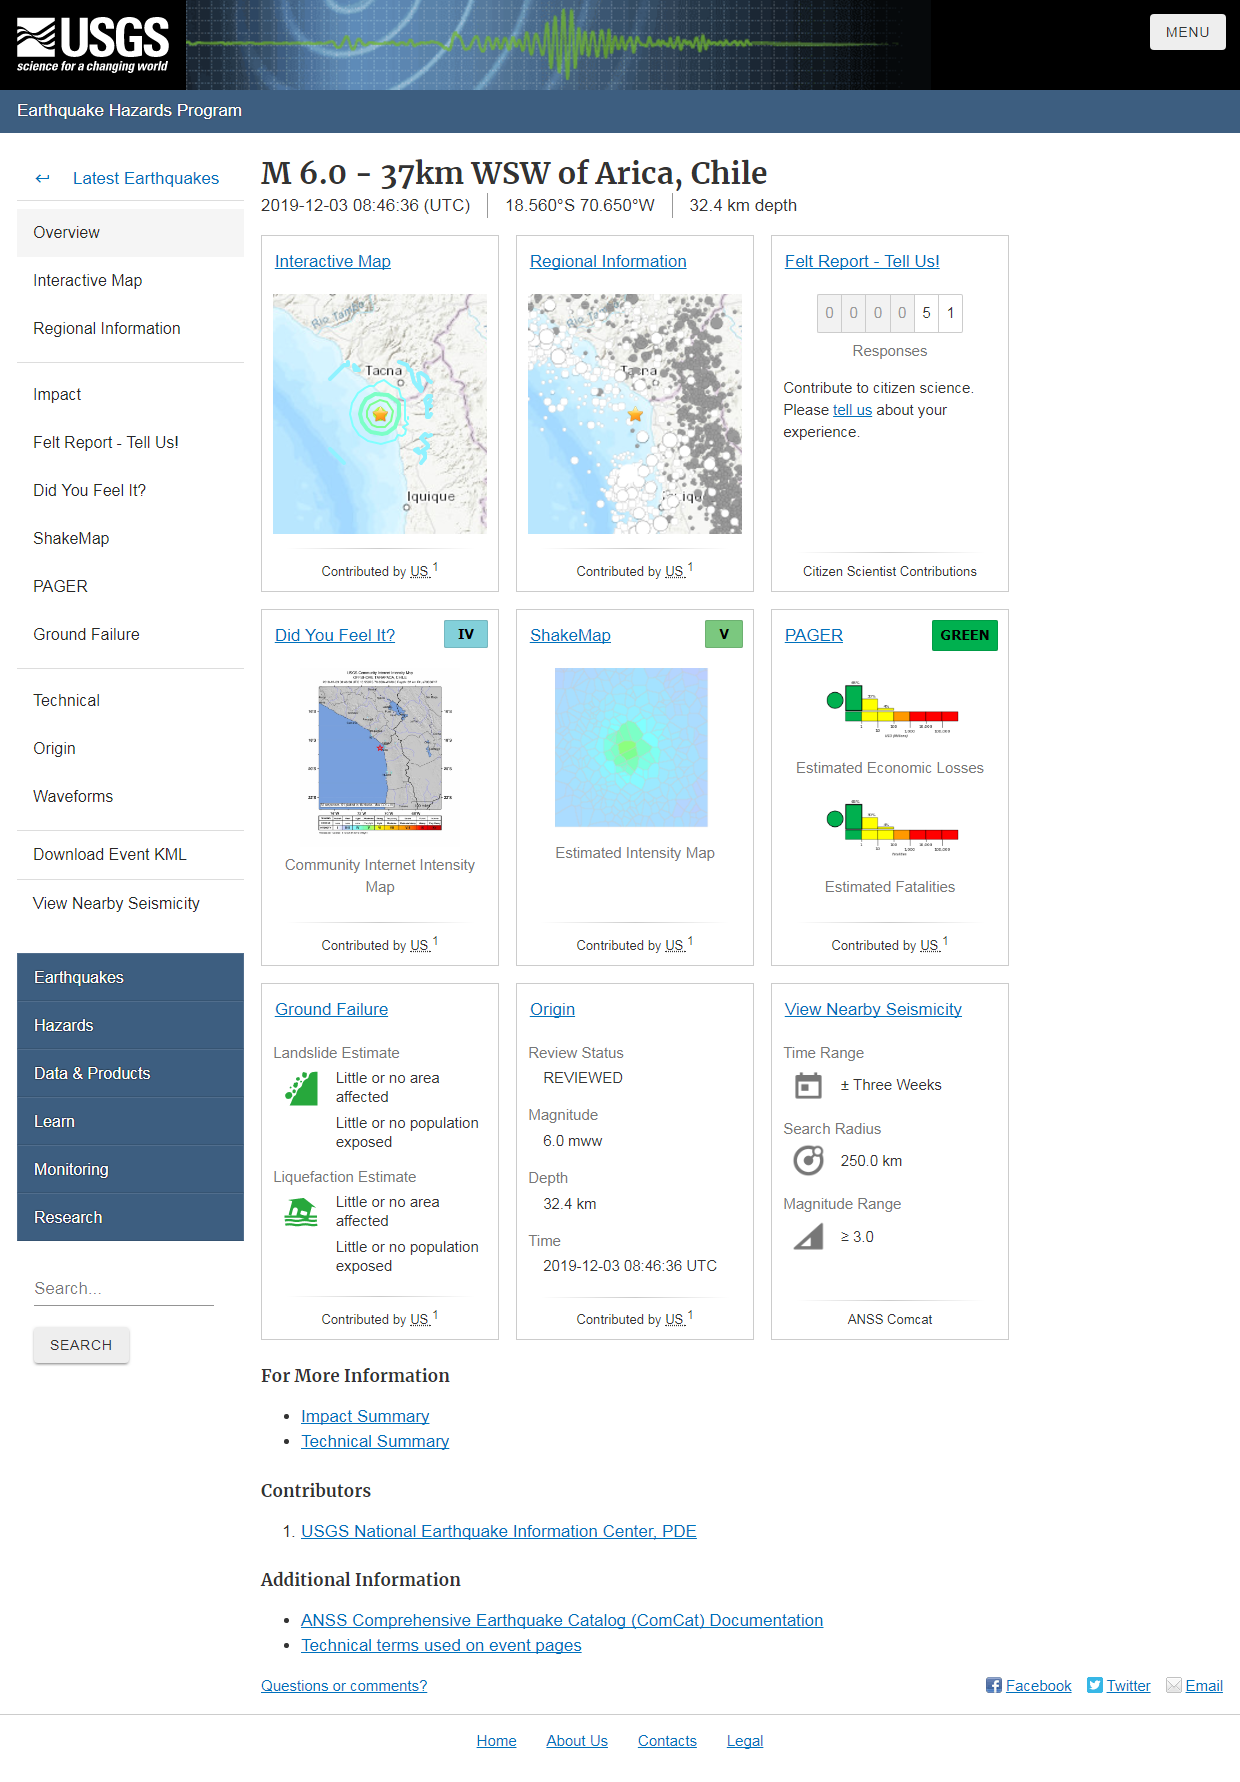Image resolution: width=1240 pixels, height=1782 pixels.
Task: Click the IV intensity badge
Action: tap(466, 634)
